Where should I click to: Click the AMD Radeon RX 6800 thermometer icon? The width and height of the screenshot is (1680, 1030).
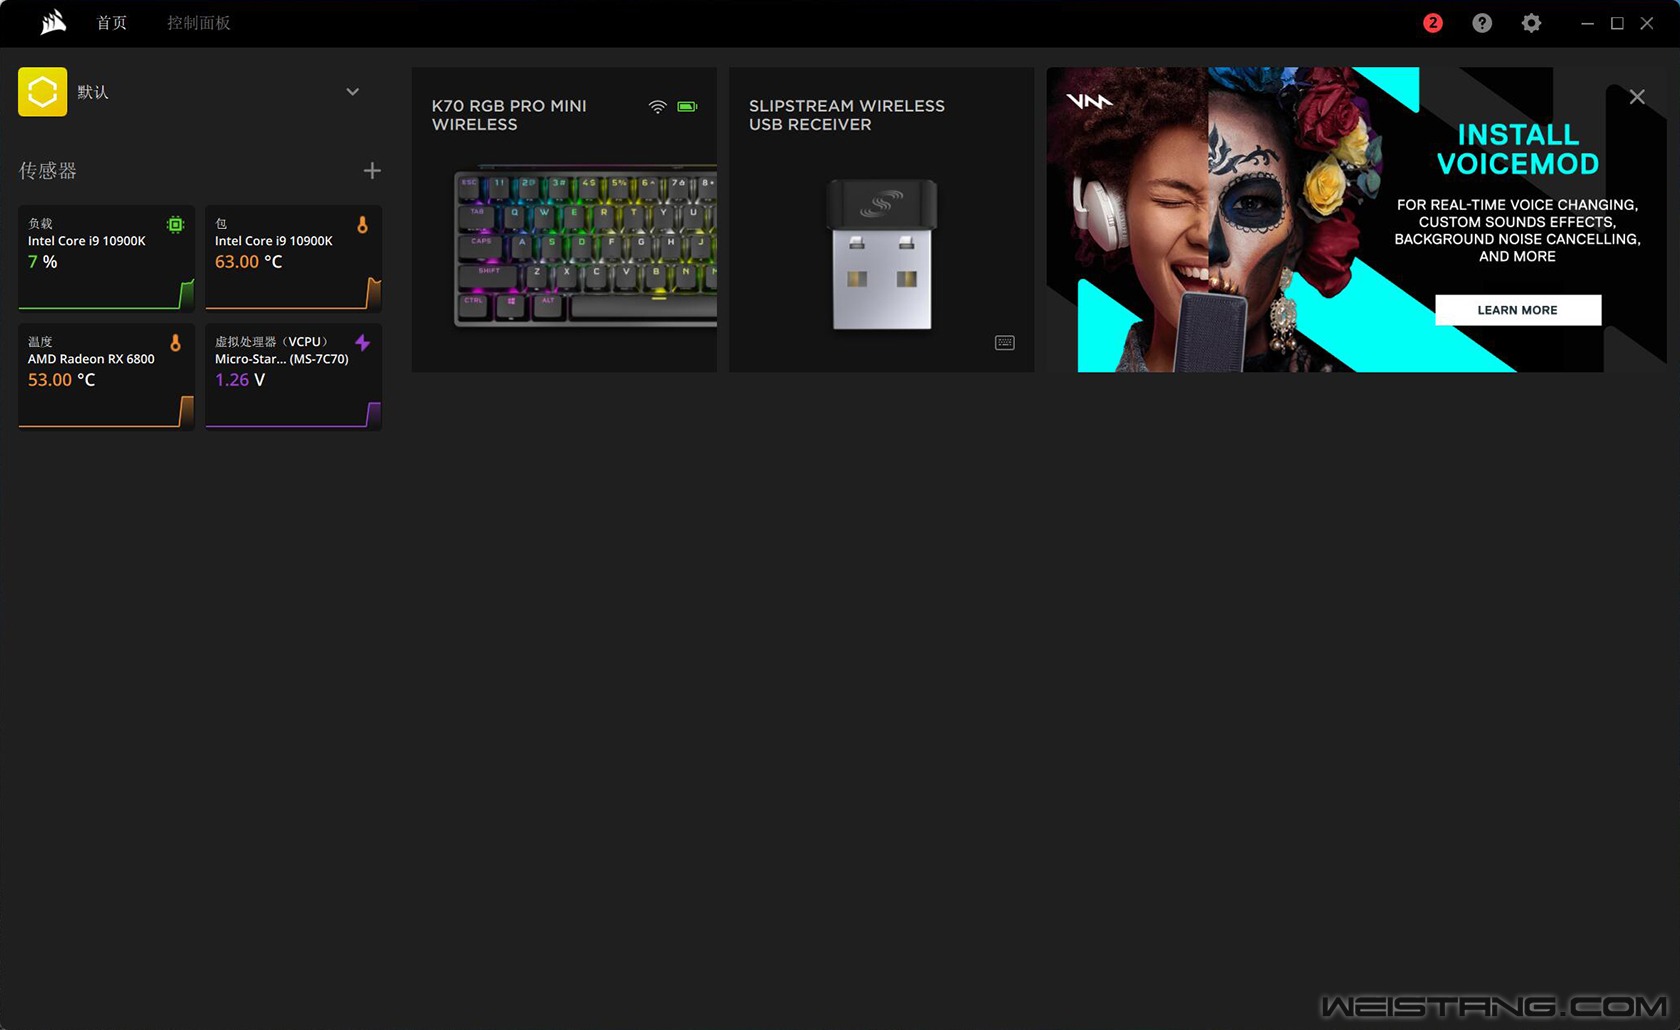click(176, 343)
